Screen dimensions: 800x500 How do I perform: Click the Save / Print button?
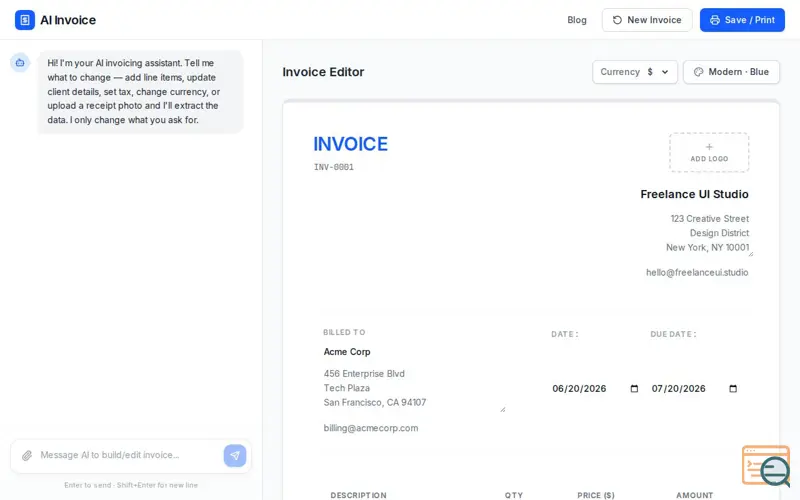pyautogui.click(x=742, y=20)
